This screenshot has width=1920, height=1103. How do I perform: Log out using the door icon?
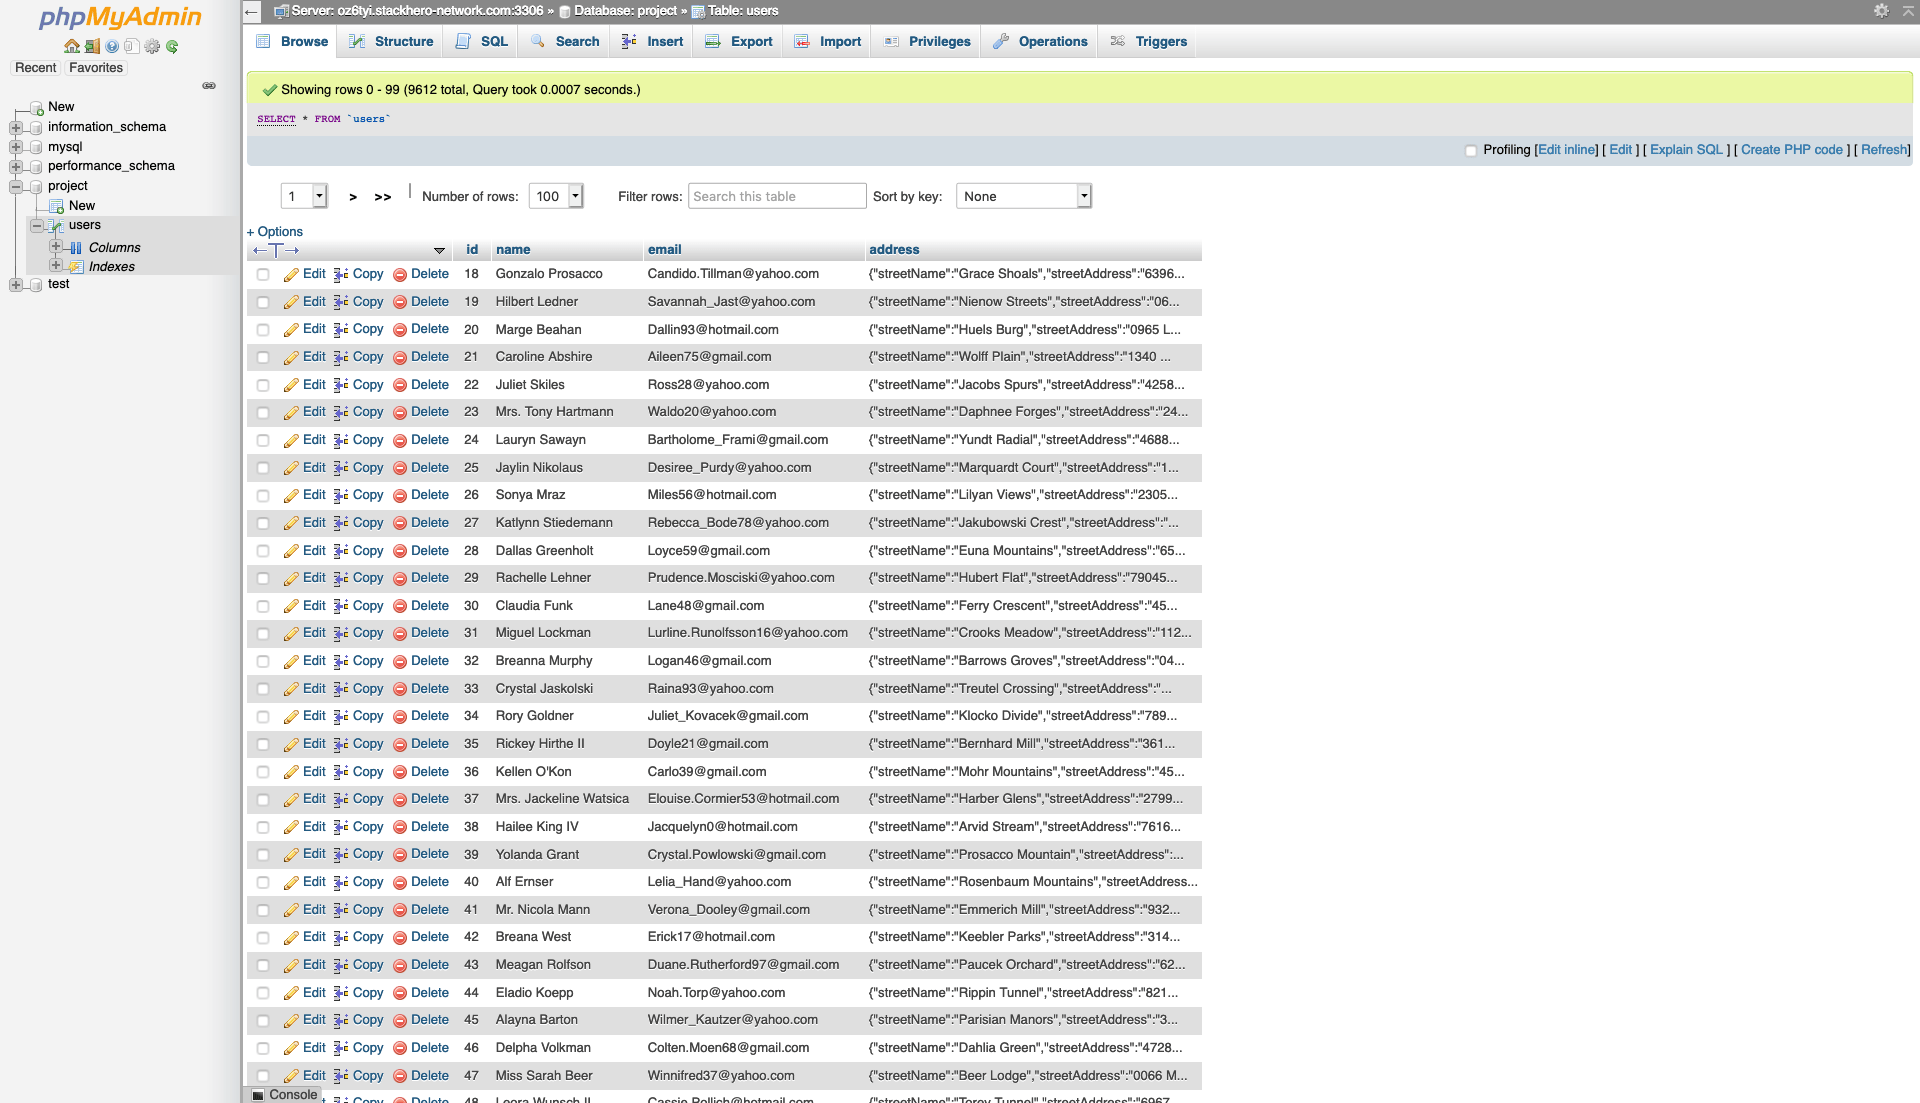[x=91, y=46]
